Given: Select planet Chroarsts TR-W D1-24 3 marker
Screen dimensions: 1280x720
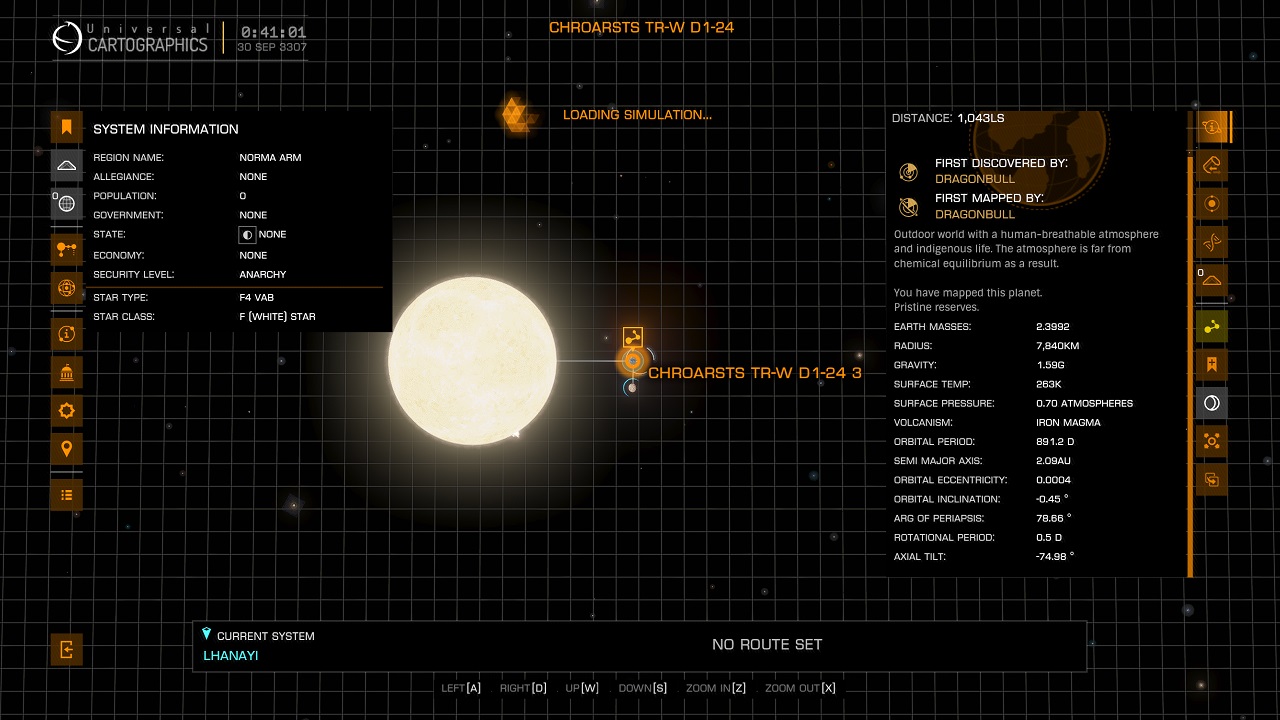Looking at the screenshot, I should tap(632, 360).
